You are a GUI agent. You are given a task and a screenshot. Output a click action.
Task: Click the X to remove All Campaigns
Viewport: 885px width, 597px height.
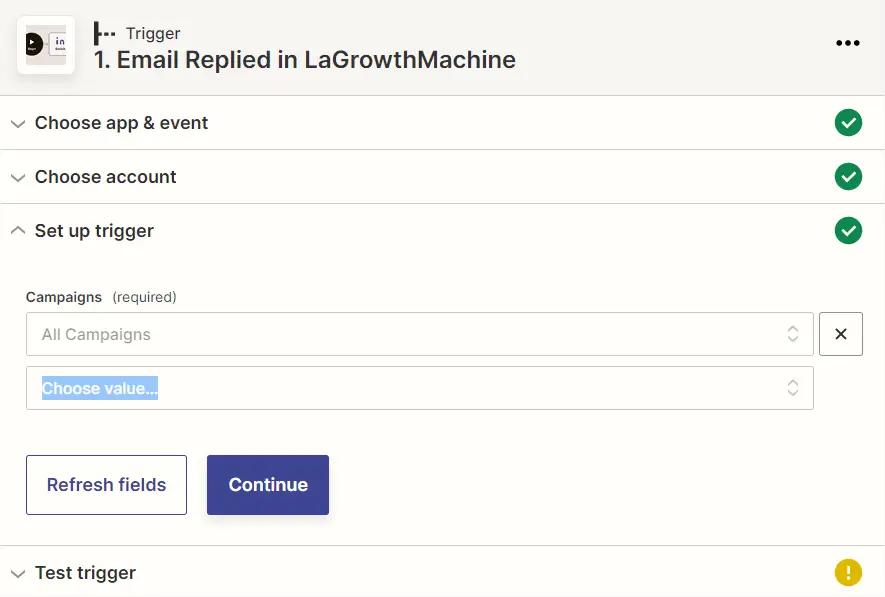coord(840,333)
